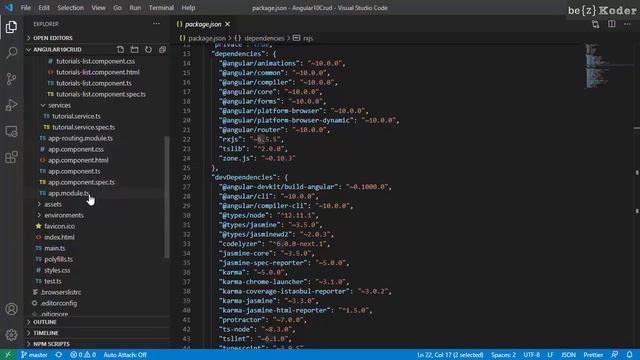Viewport: 640px width, 360px height.
Task: Open the Run menu
Action: click(x=135, y=8)
